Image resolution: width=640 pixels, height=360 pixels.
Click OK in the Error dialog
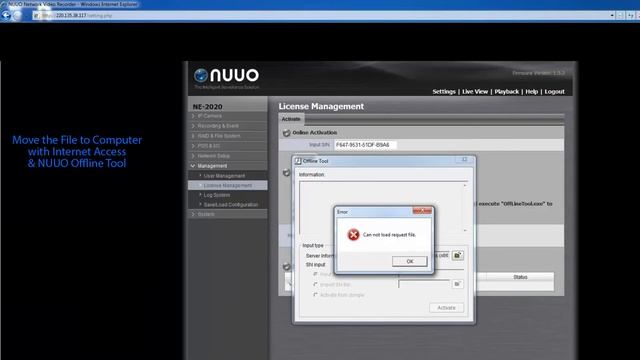409,261
